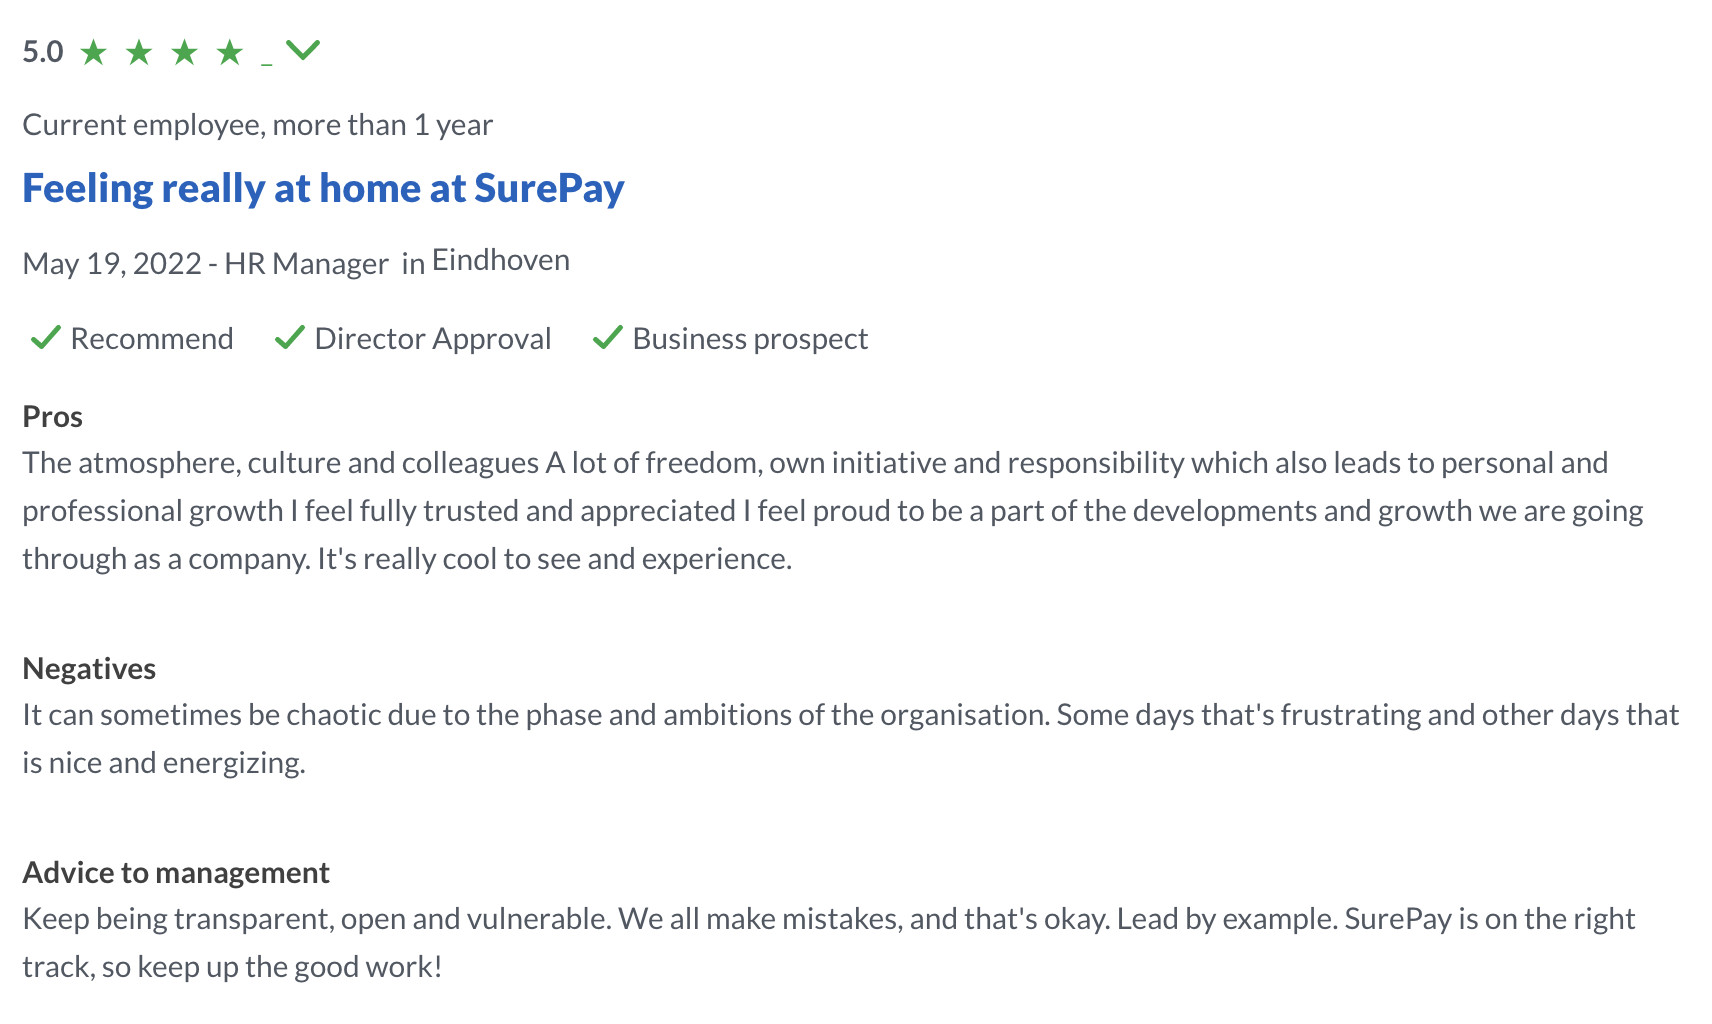Open review 'Feeling really at home at SurePay'
This screenshot has width=1712, height=1024.
click(322, 187)
